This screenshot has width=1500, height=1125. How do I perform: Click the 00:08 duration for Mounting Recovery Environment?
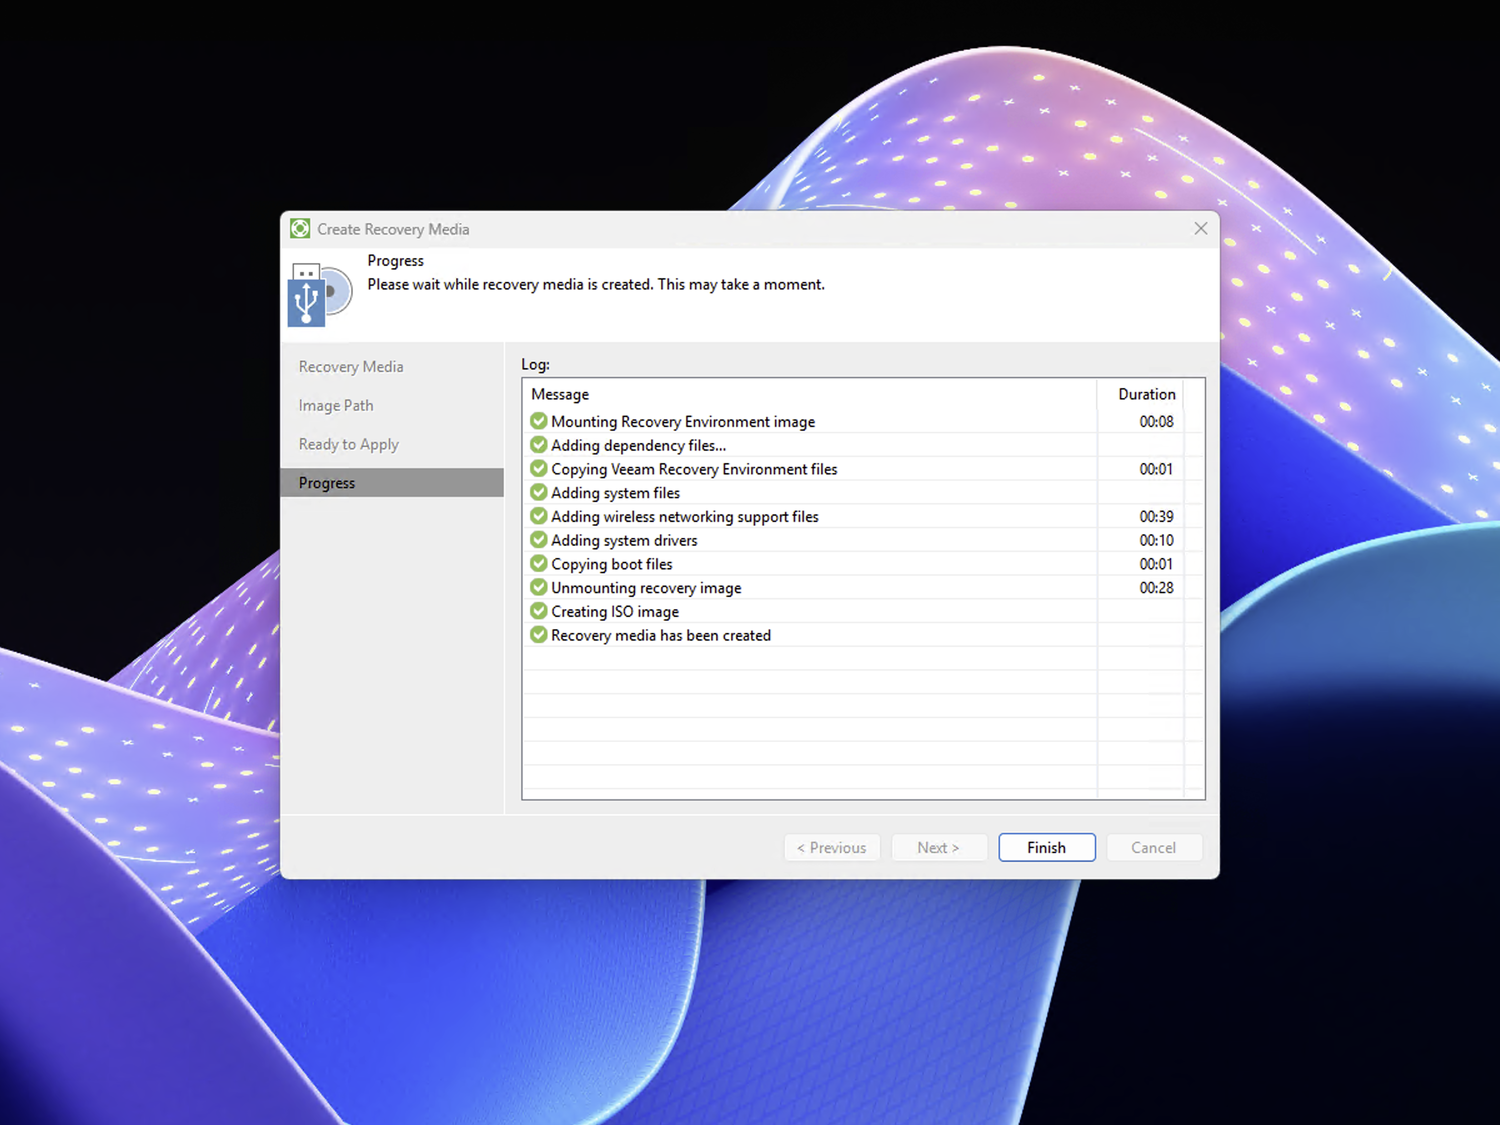coord(1157,421)
